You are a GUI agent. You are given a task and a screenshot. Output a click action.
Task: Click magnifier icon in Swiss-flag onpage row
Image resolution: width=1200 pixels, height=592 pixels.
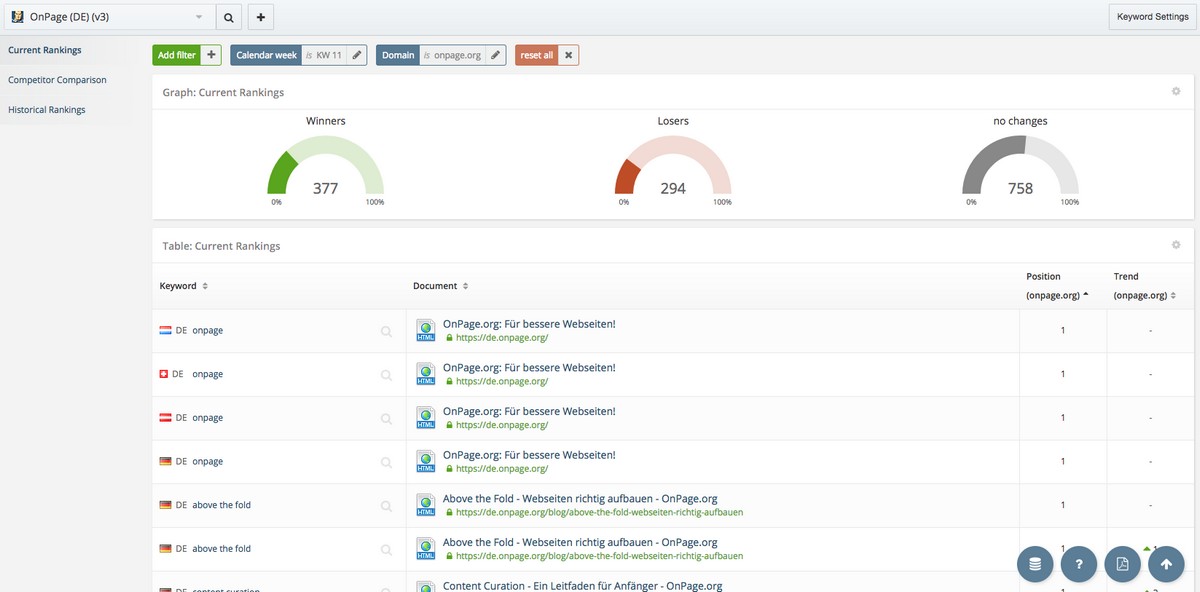[386, 375]
